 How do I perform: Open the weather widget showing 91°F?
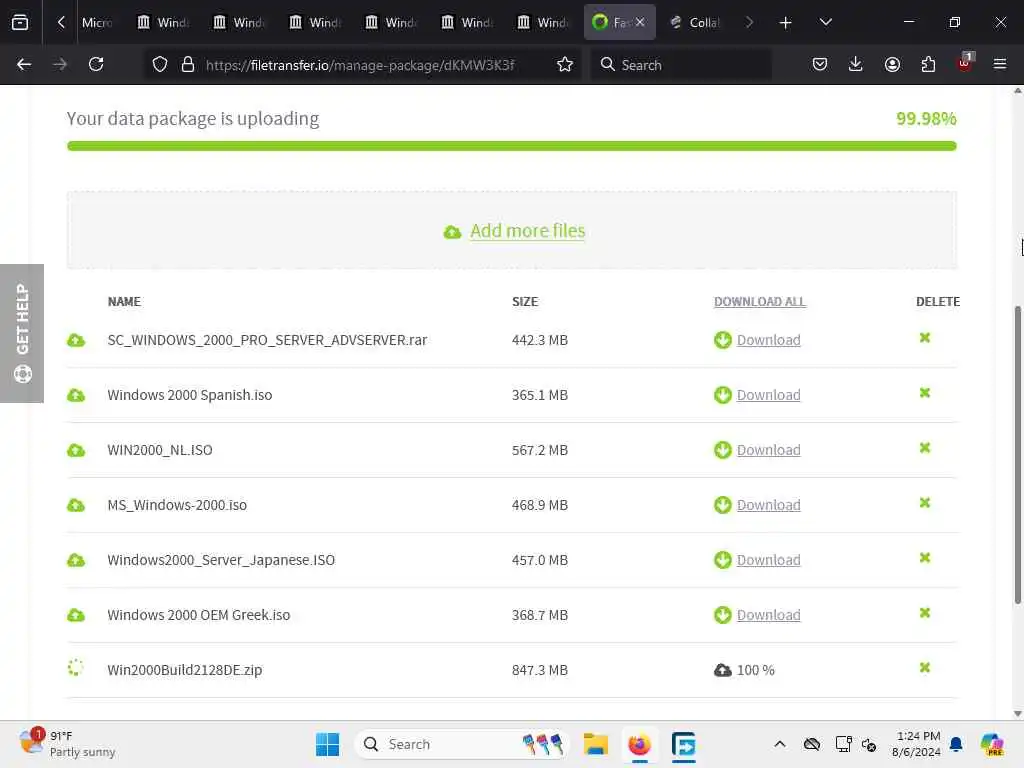point(67,744)
